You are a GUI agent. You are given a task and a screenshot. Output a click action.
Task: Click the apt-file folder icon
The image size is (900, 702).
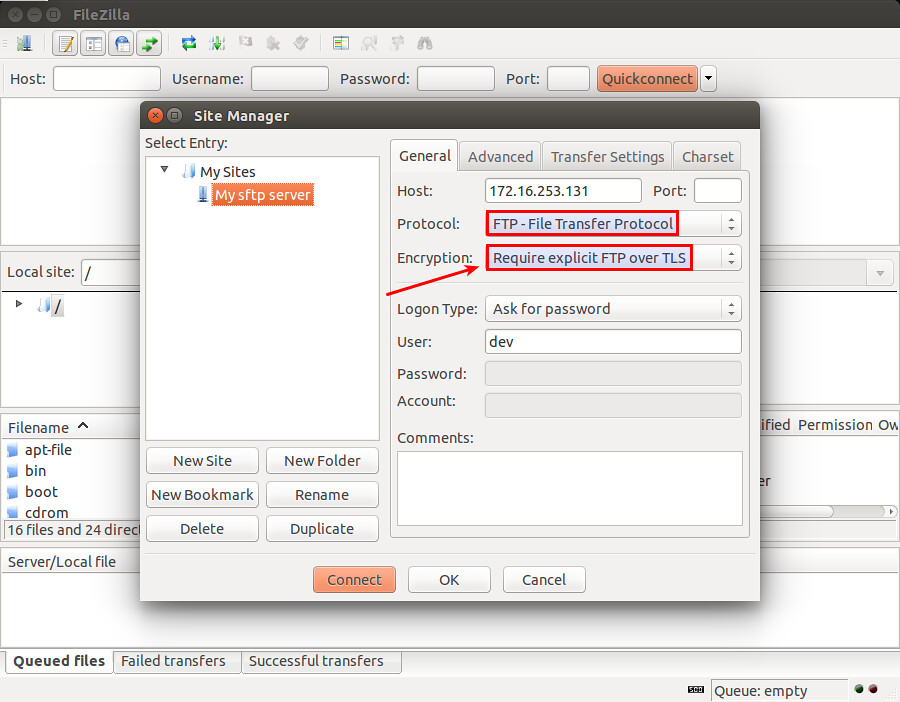click(x=13, y=450)
